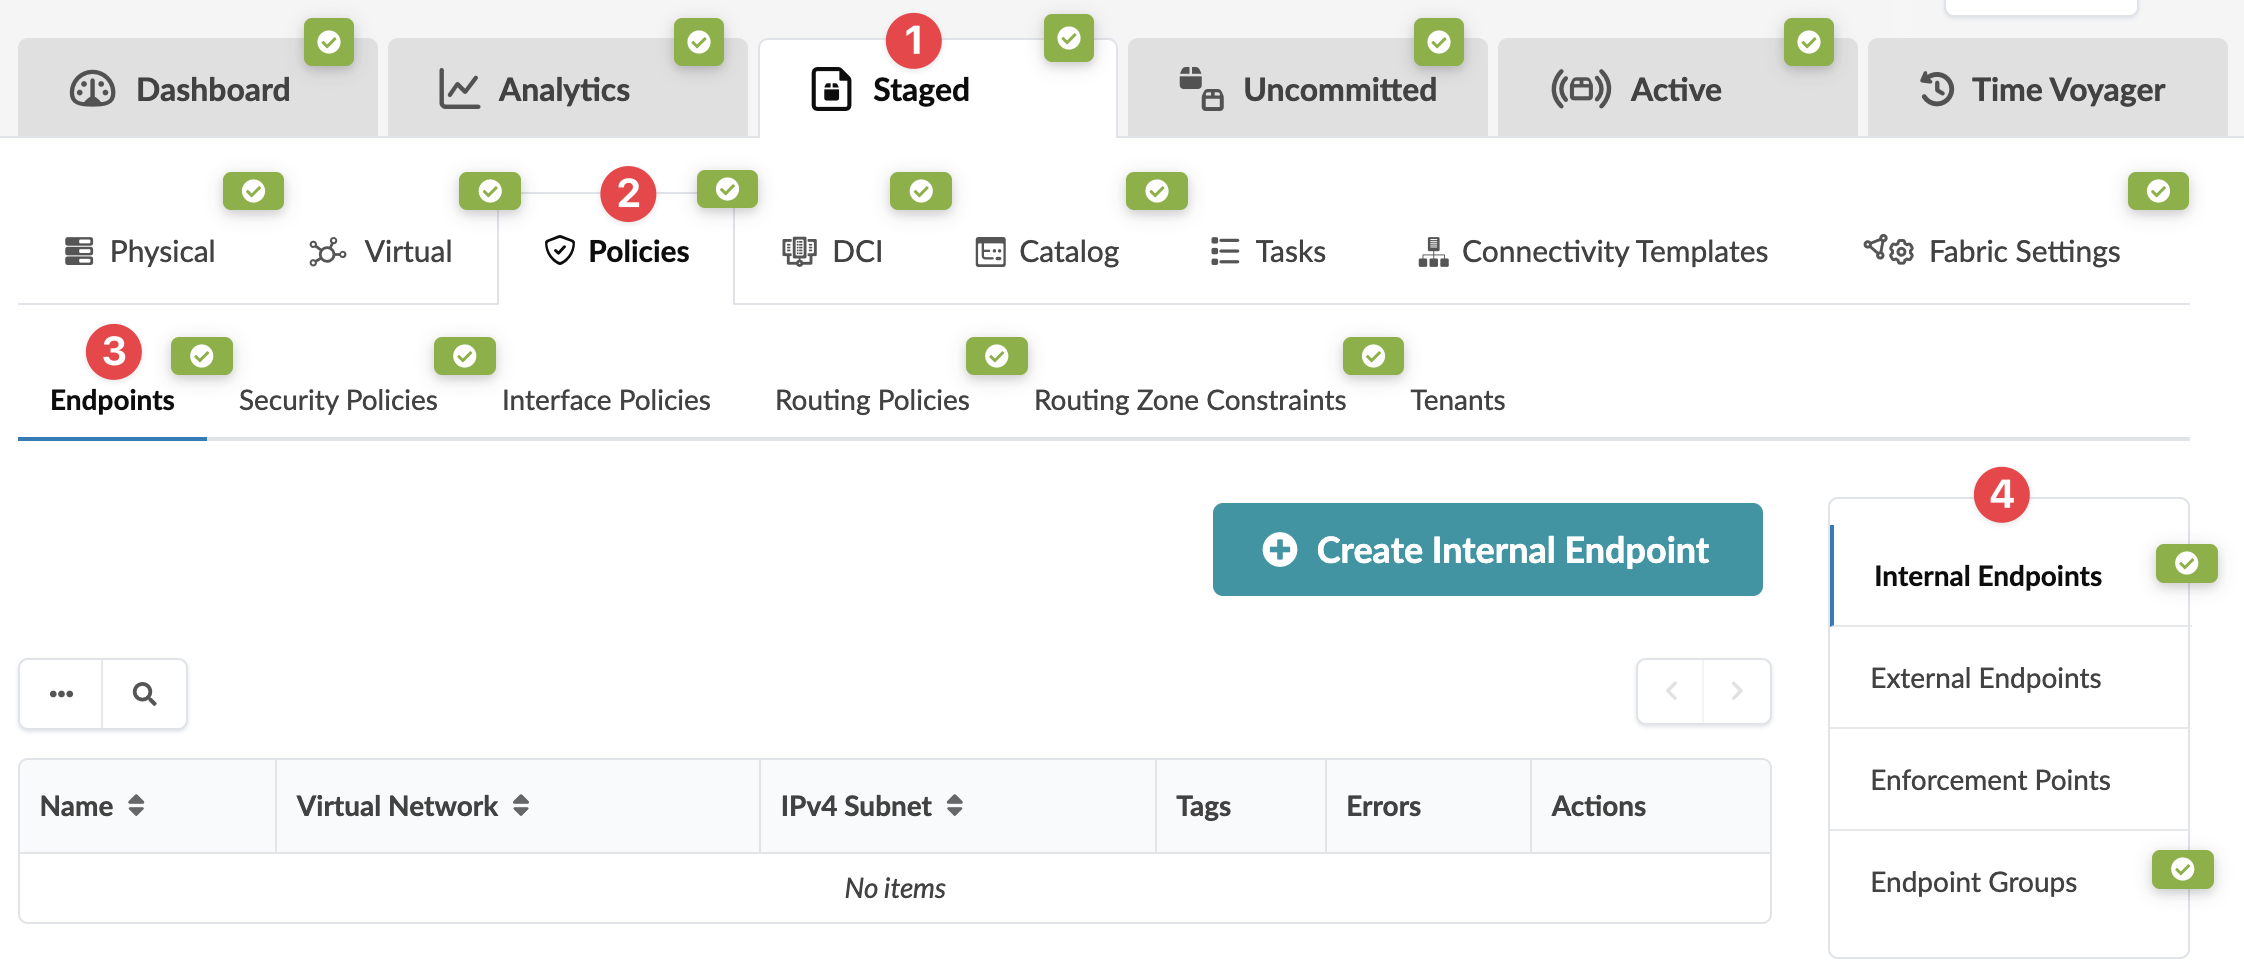Click the Analytics chart icon
The height and width of the screenshot is (972, 2244).
pyautogui.click(x=459, y=90)
